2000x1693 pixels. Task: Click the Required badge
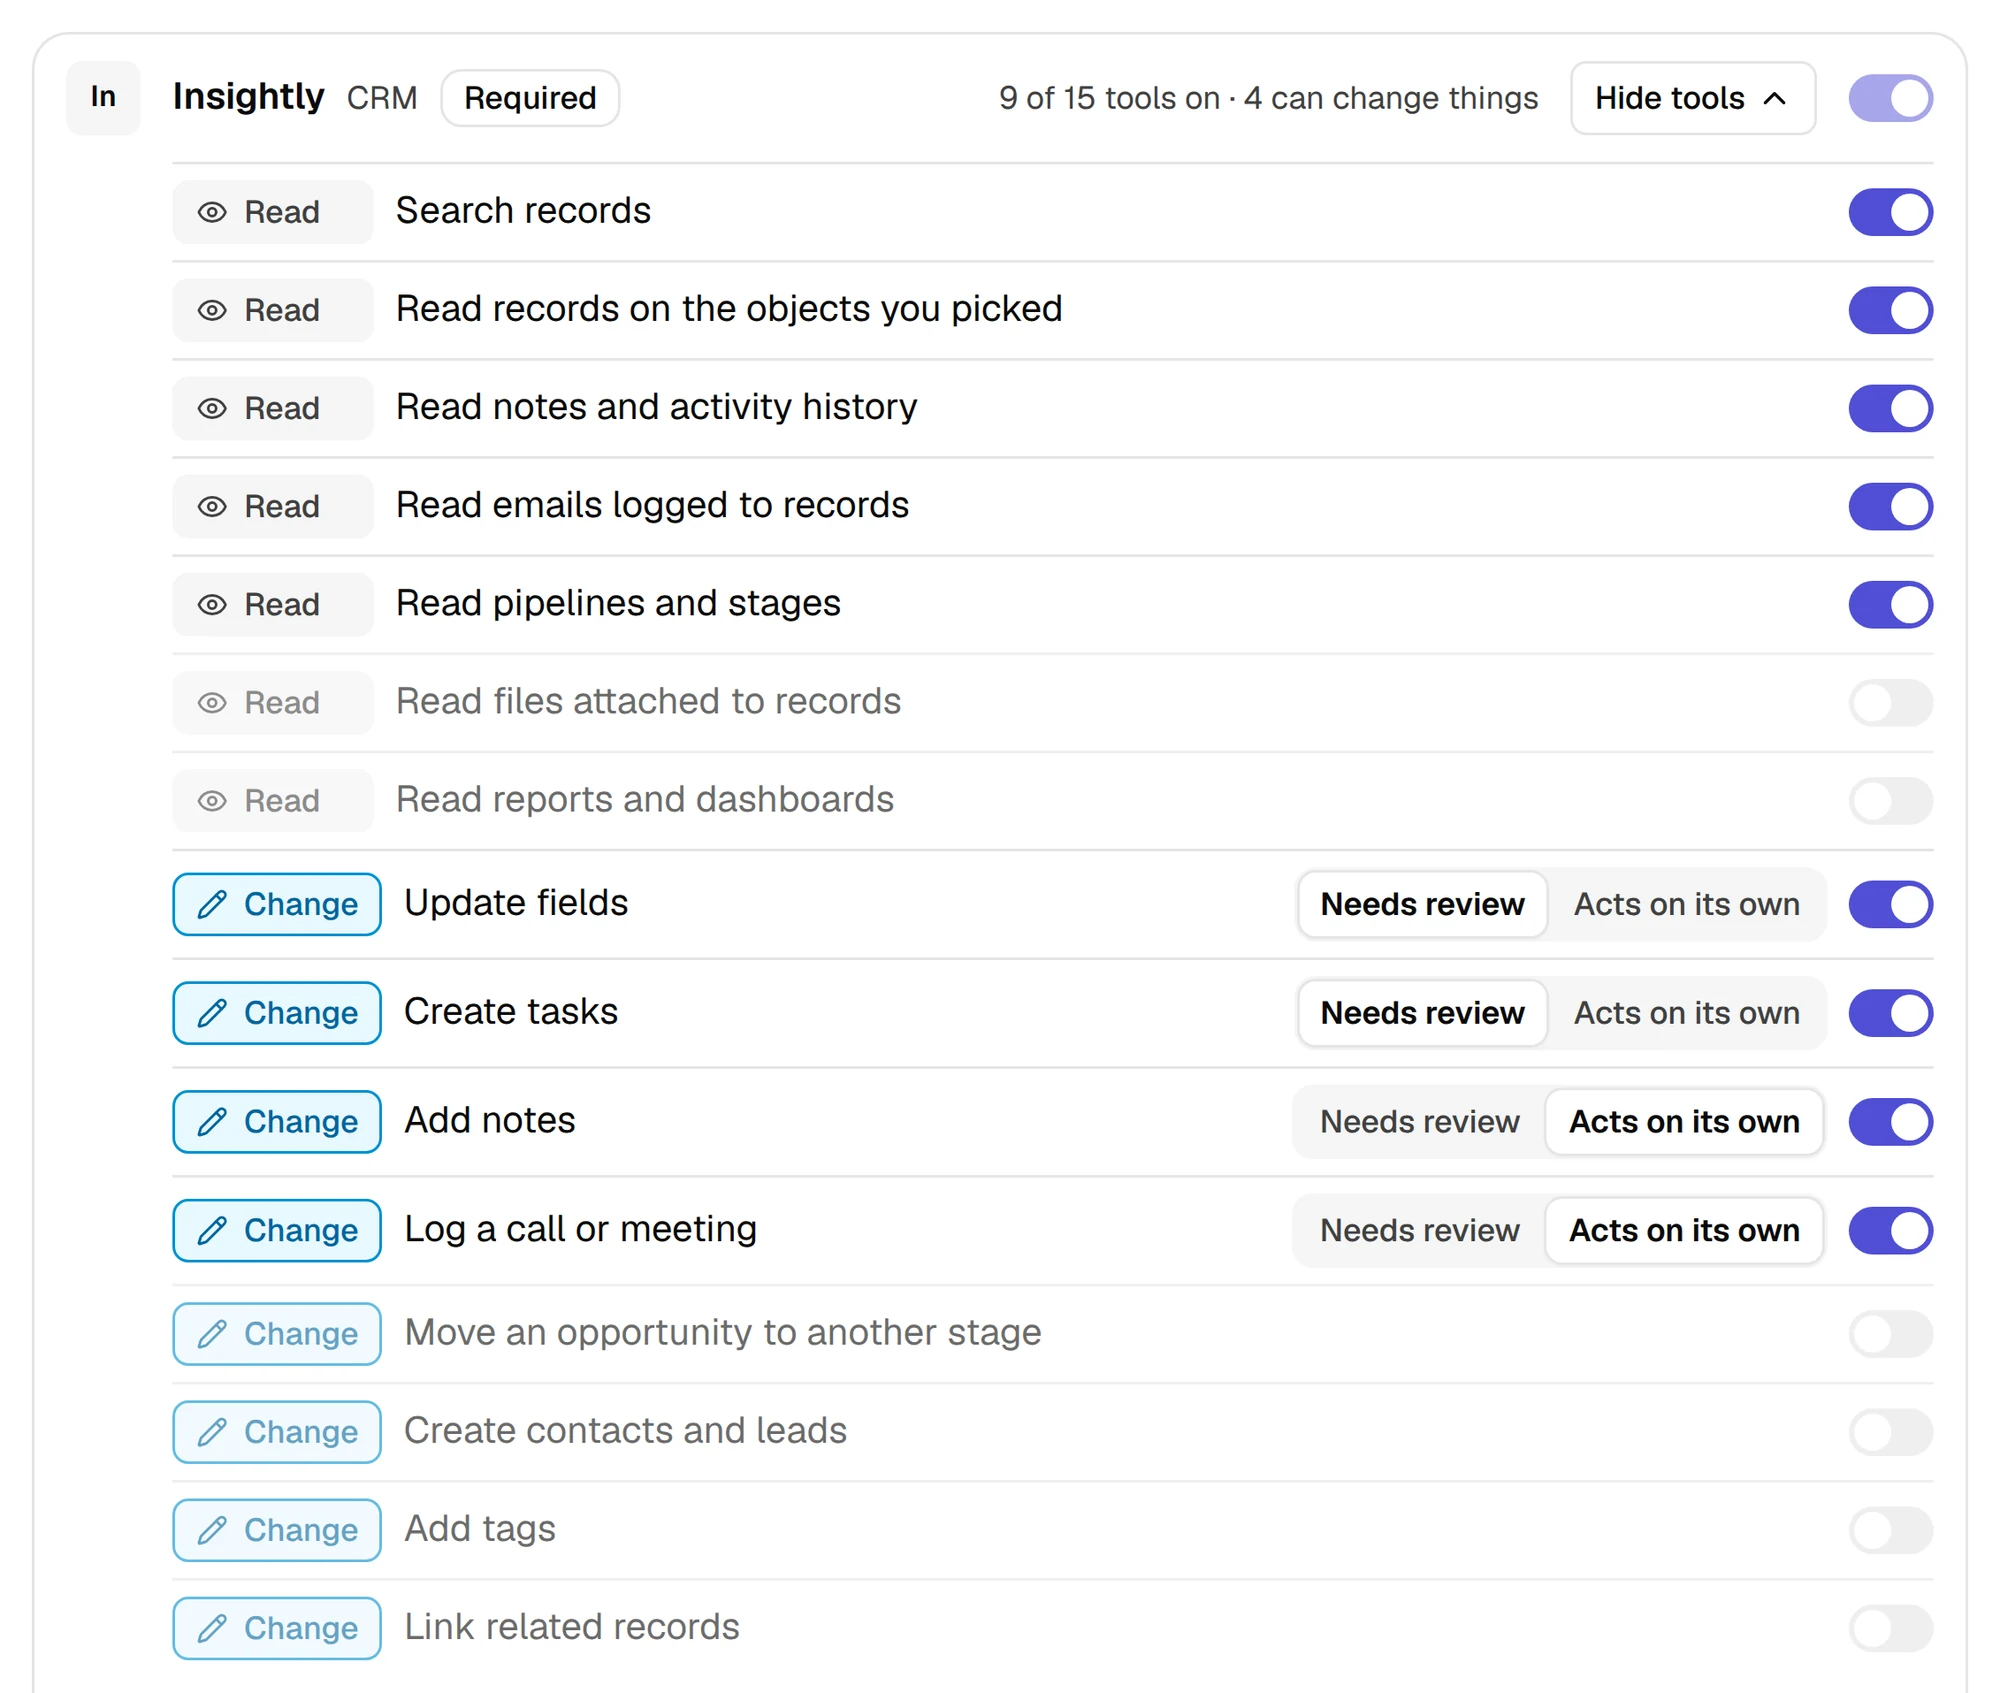tap(530, 98)
